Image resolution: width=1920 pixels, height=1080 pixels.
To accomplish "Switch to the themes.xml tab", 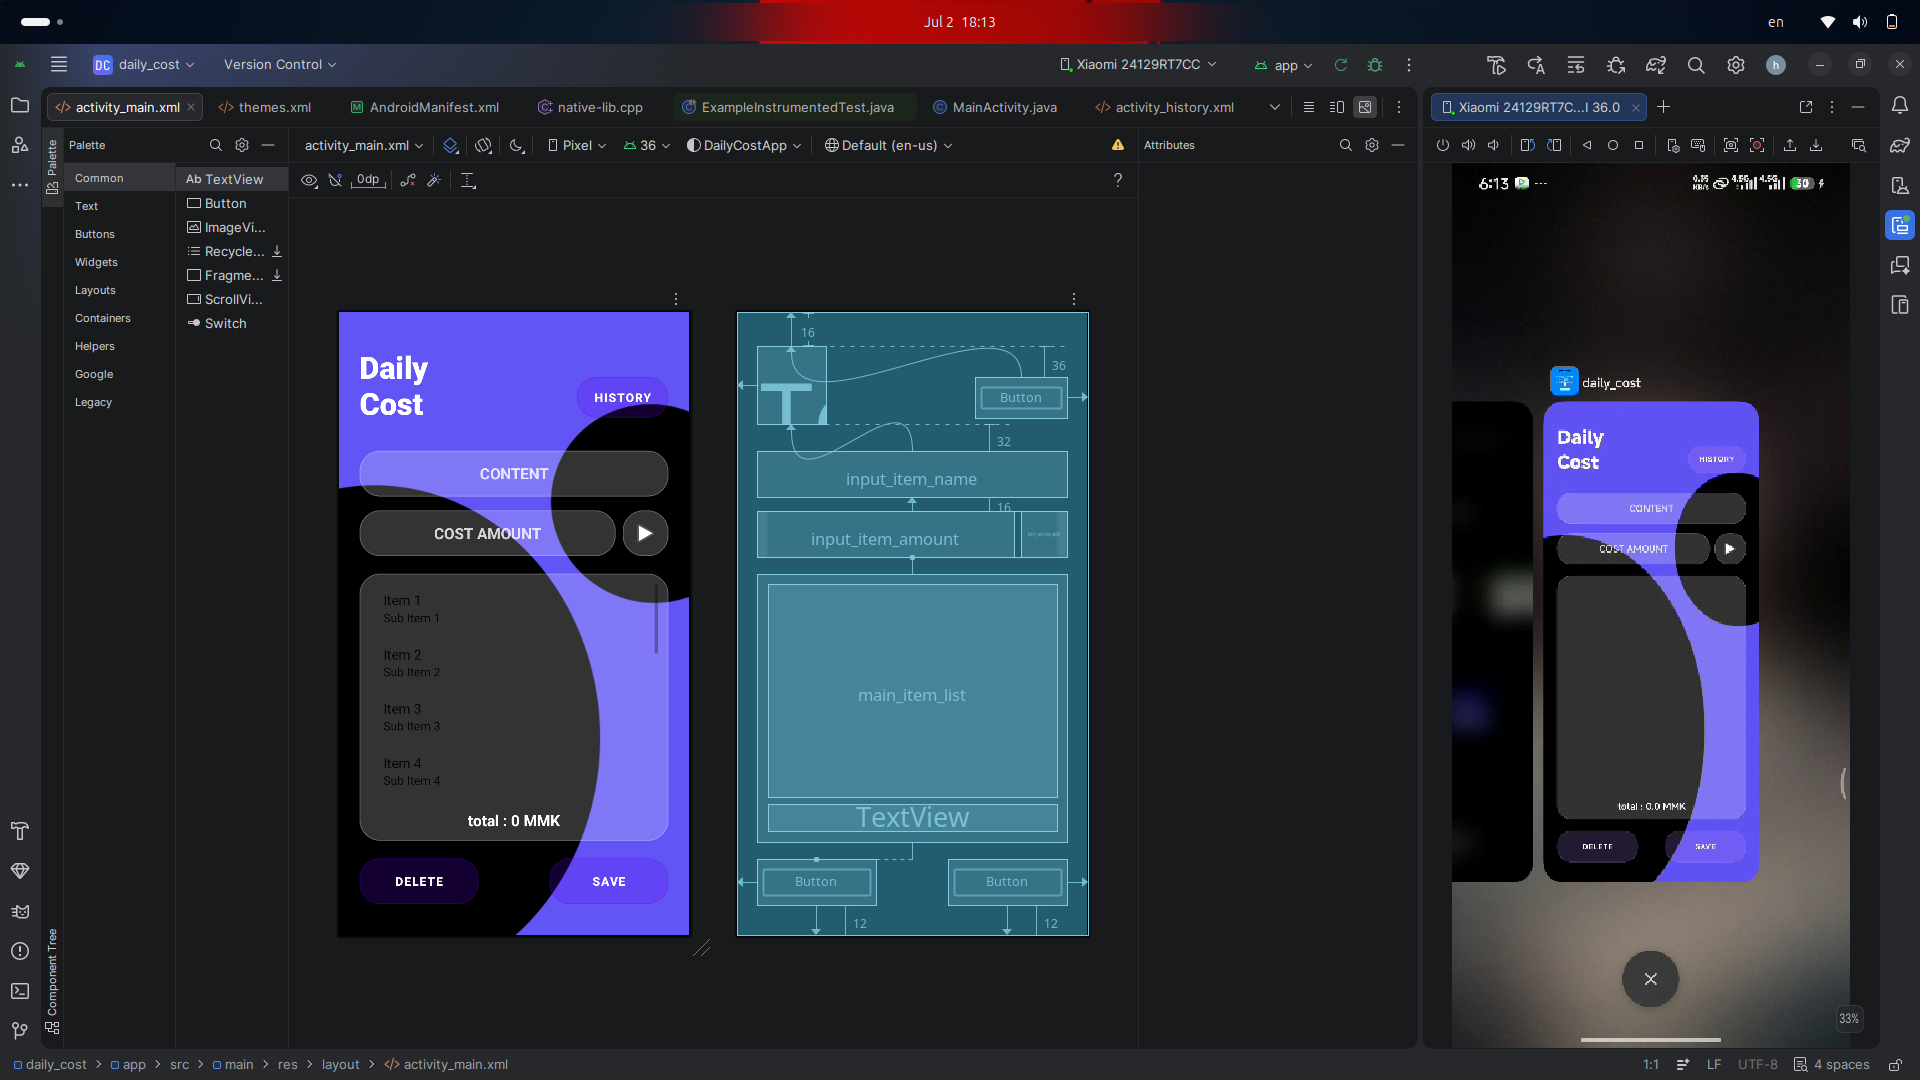I will tap(265, 107).
